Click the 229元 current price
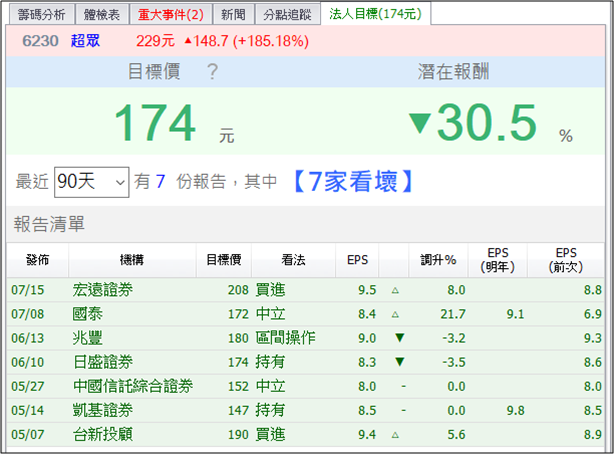614x454 pixels. [155, 41]
